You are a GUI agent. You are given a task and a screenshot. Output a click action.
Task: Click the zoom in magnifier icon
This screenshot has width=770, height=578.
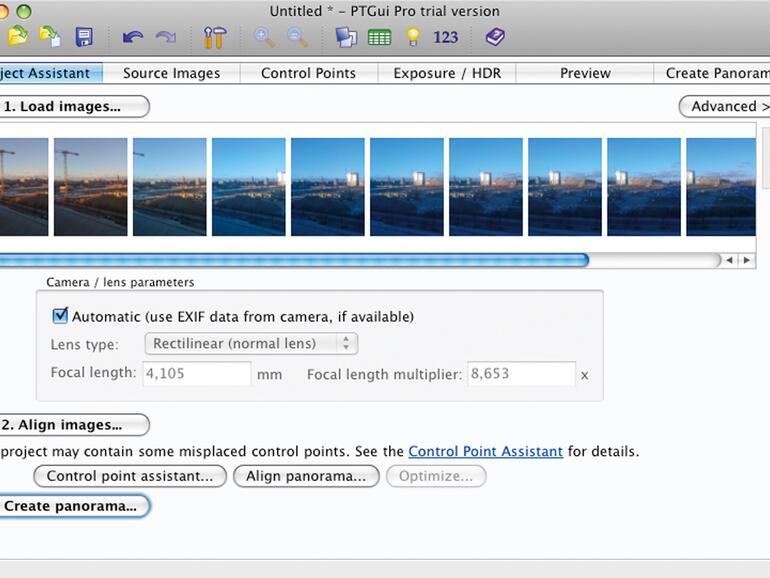264,37
